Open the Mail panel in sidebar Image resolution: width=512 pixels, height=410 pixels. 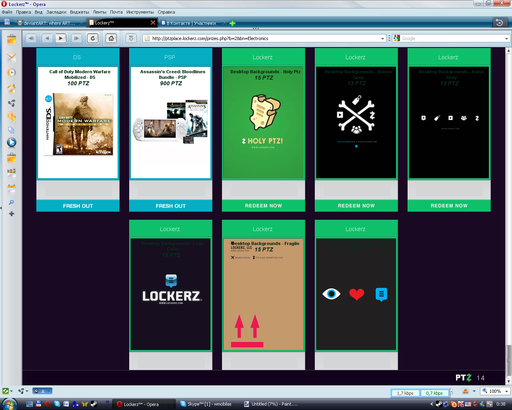pyautogui.click(x=11, y=57)
